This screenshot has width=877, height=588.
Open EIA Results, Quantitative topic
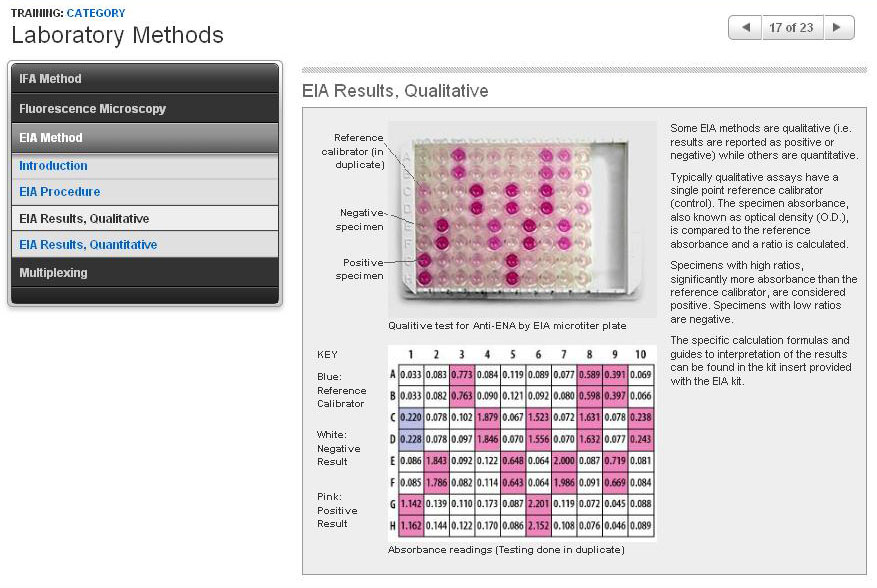(x=88, y=245)
